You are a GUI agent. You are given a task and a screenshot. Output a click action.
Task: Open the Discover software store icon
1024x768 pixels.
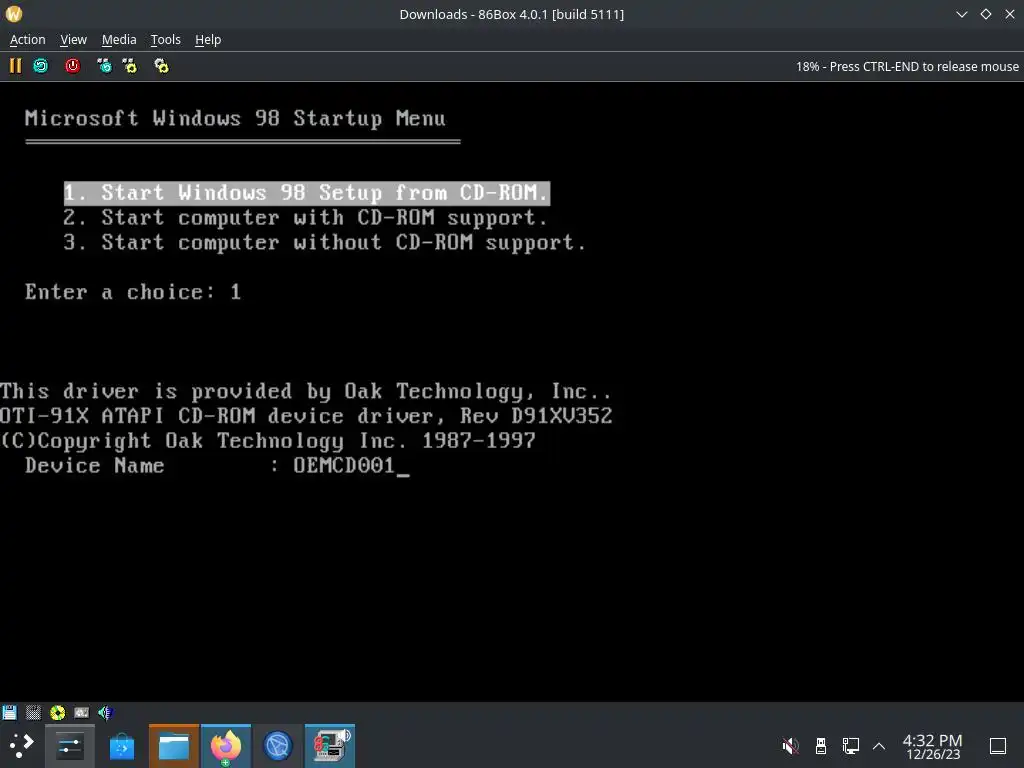click(x=121, y=746)
